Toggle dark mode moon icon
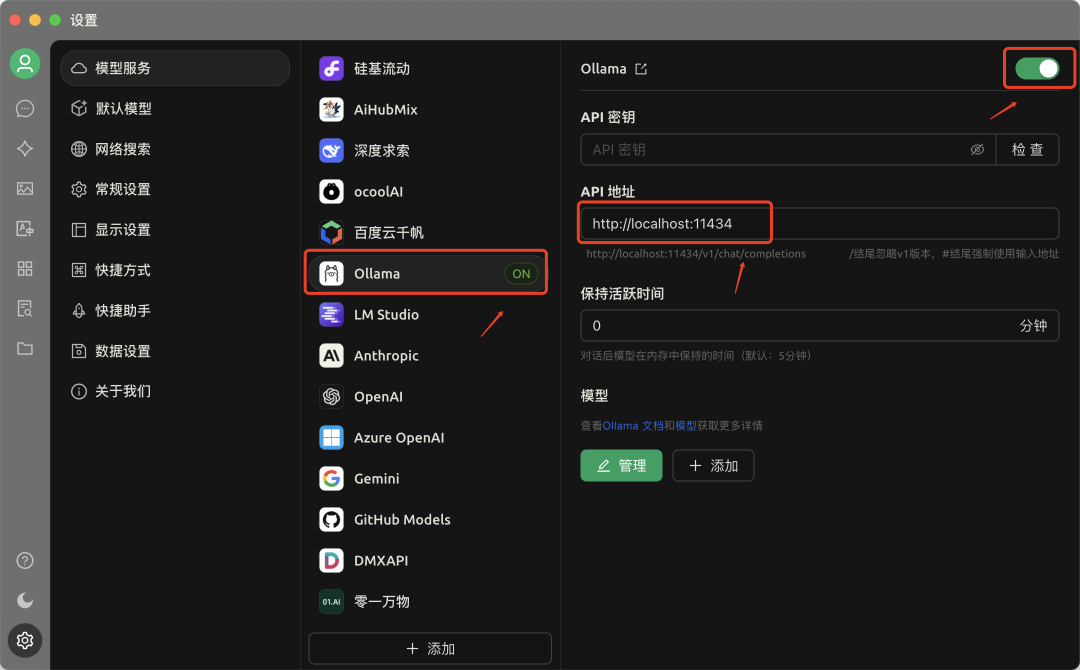Image resolution: width=1080 pixels, height=670 pixels. pyautogui.click(x=25, y=600)
